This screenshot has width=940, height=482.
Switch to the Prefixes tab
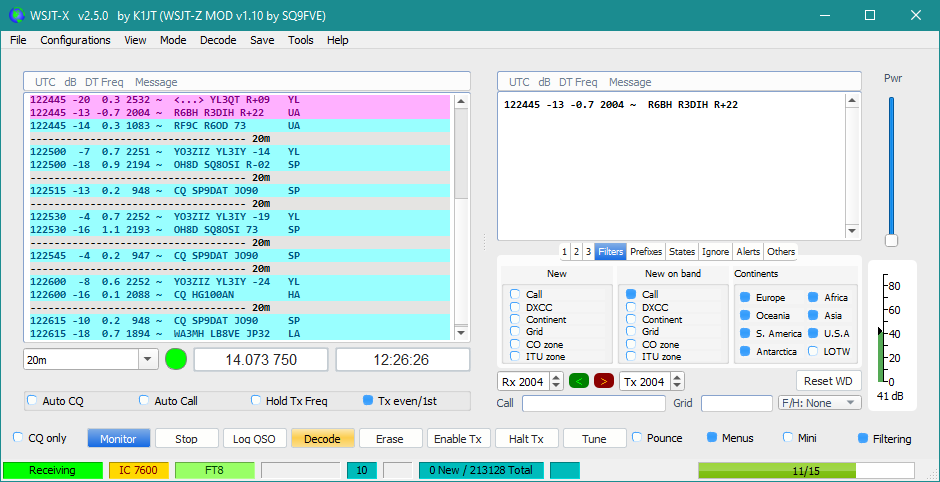(x=646, y=252)
